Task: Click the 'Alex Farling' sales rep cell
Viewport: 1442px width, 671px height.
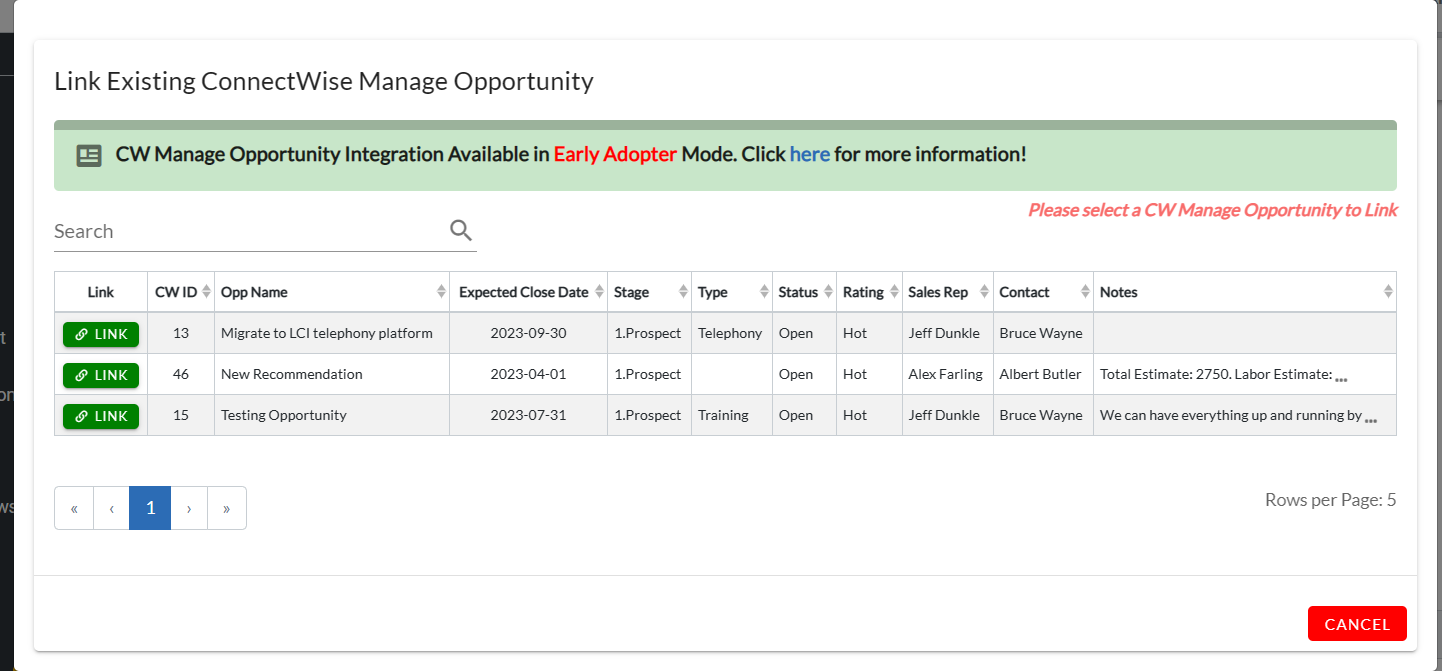Action: pyautogui.click(x=948, y=374)
